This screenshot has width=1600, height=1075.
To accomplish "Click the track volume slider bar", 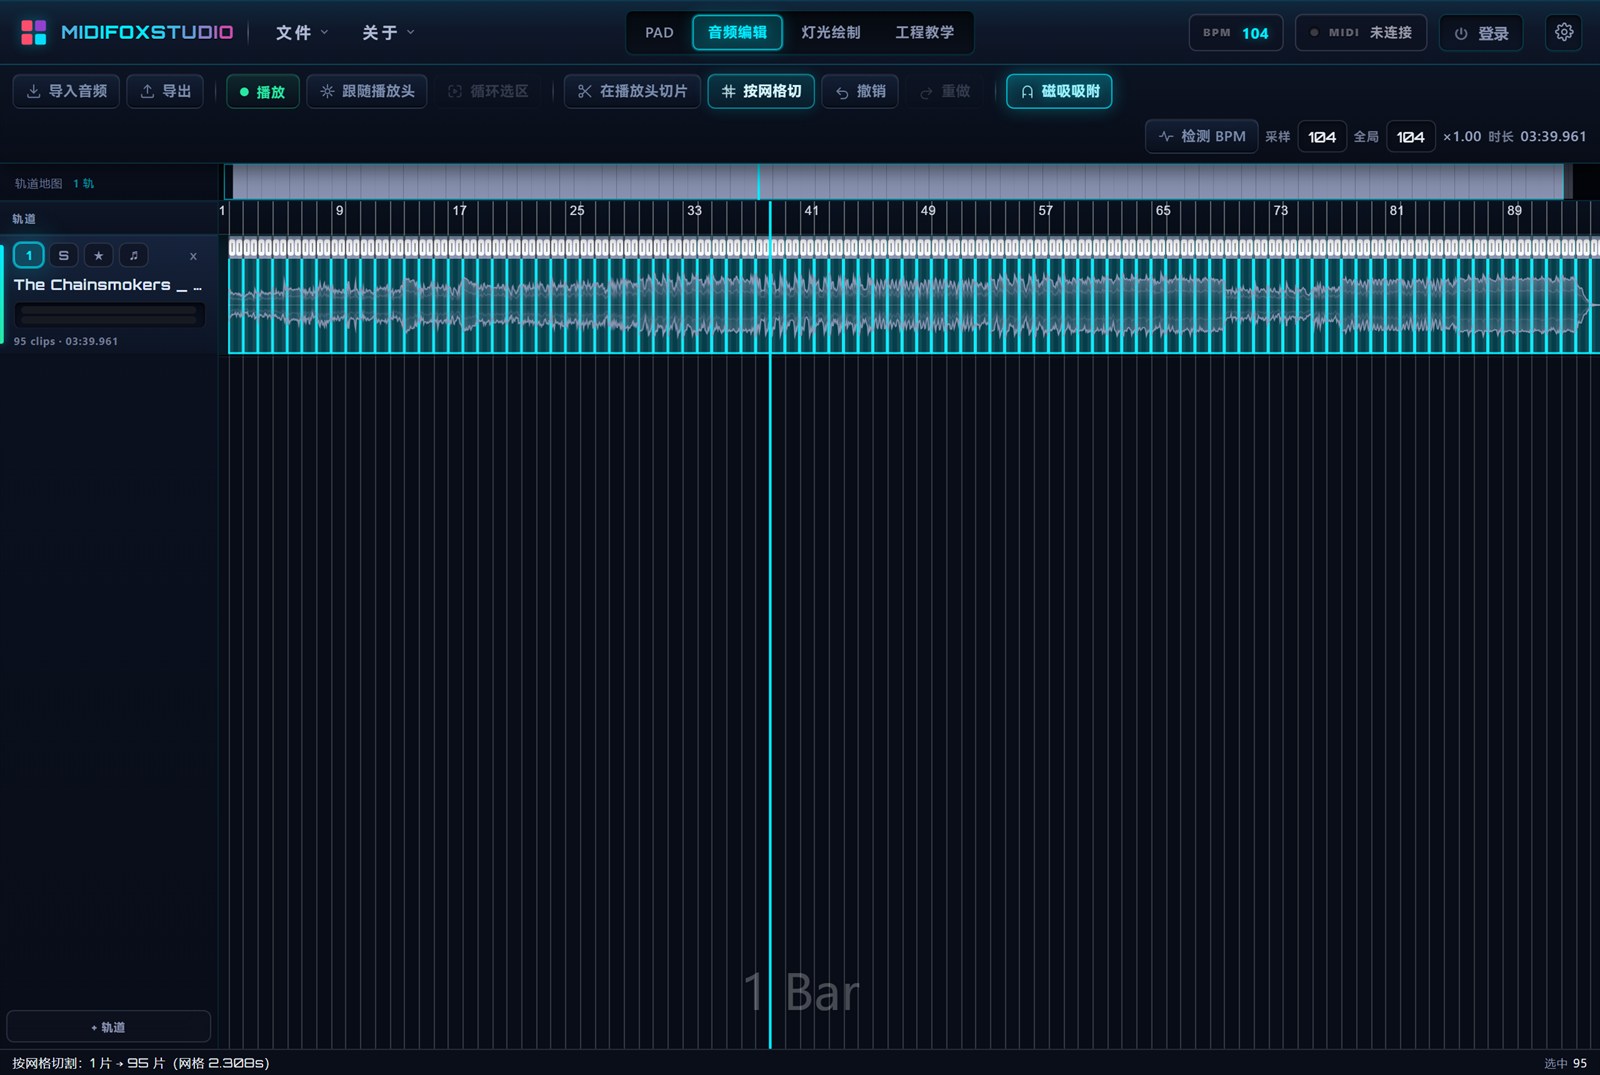I will (109, 315).
